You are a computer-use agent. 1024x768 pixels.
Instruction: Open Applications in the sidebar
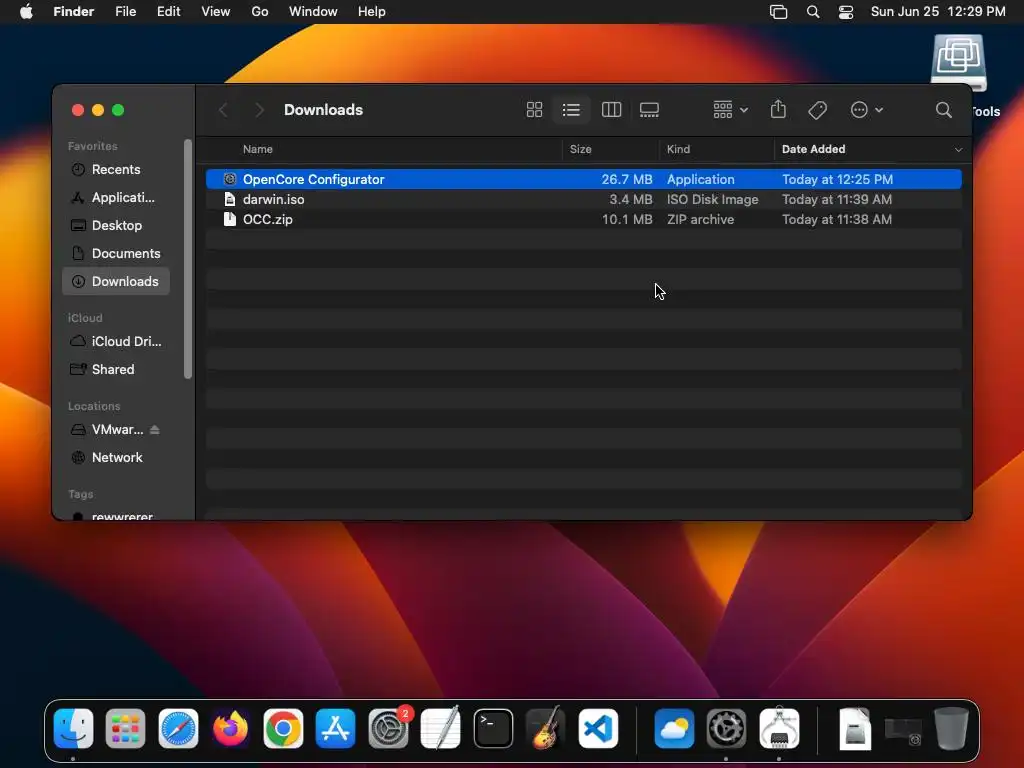(116, 197)
